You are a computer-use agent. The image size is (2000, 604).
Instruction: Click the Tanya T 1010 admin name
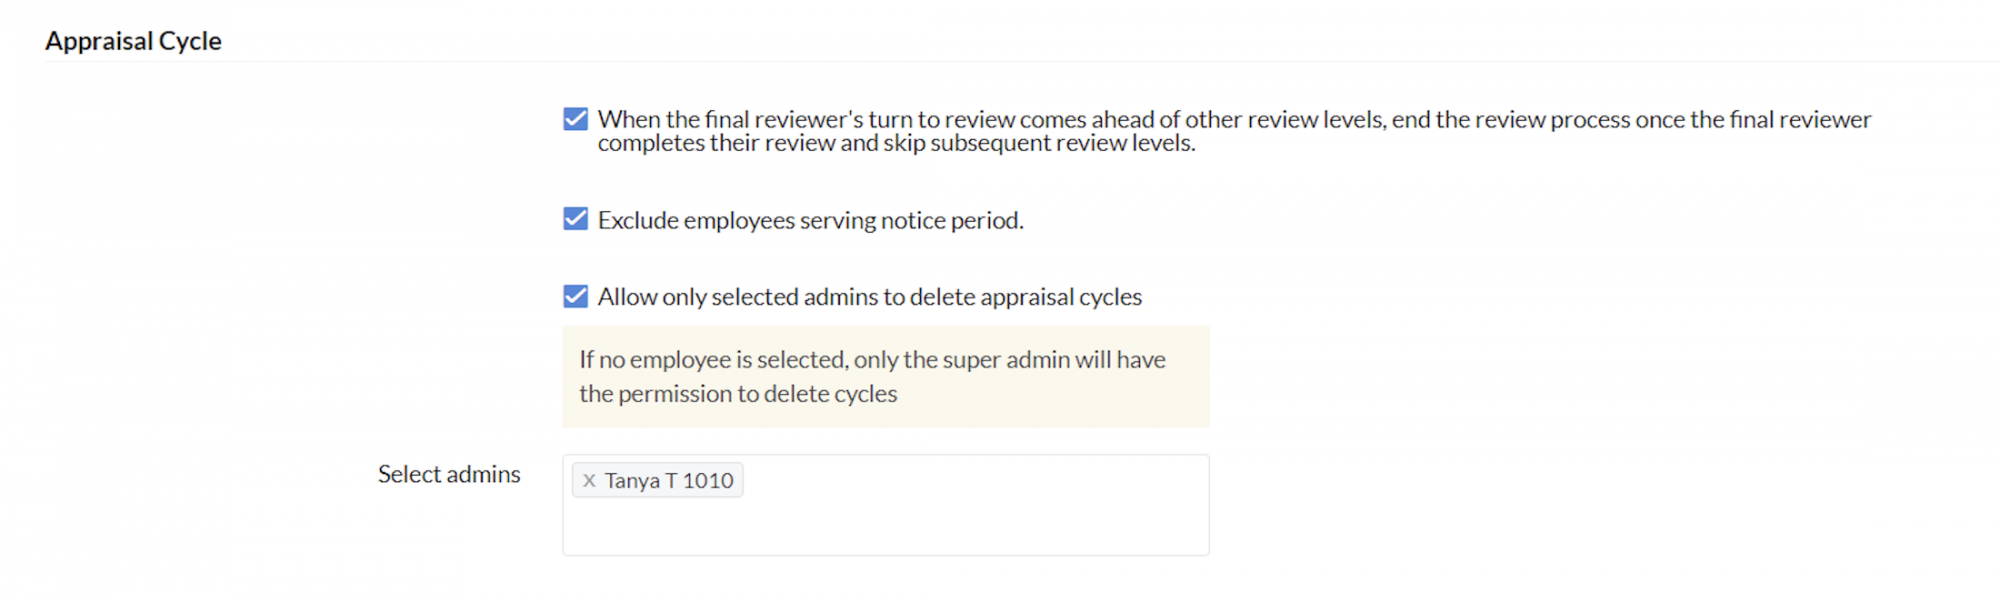click(668, 481)
